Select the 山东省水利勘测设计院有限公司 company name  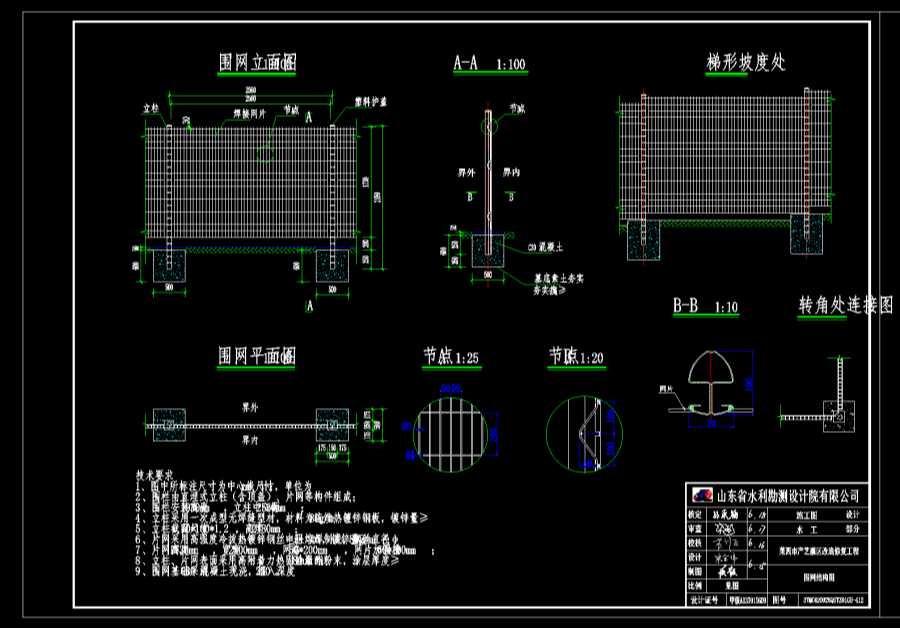click(x=788, y=495)
